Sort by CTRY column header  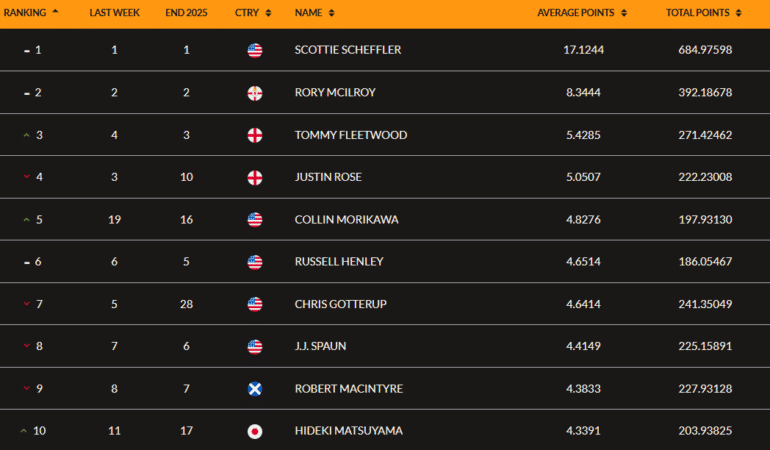click(x=253, y=13)
